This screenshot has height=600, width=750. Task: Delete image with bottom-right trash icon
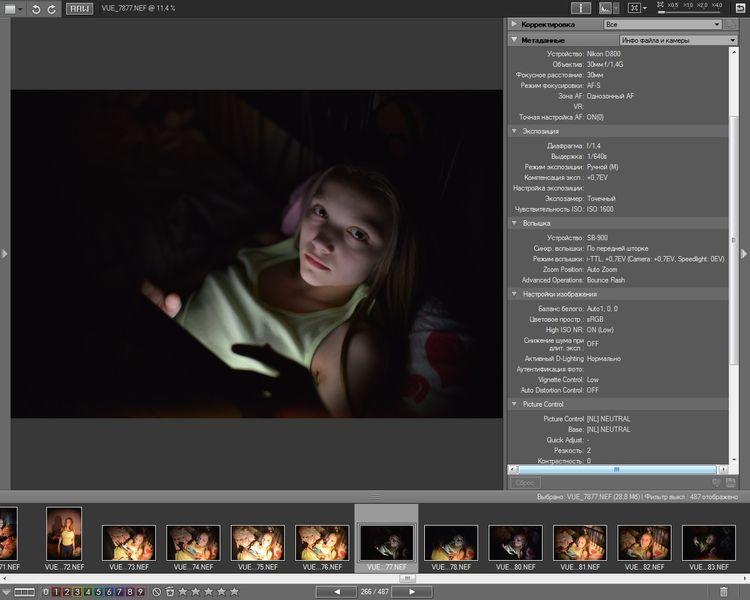(724, 592)
